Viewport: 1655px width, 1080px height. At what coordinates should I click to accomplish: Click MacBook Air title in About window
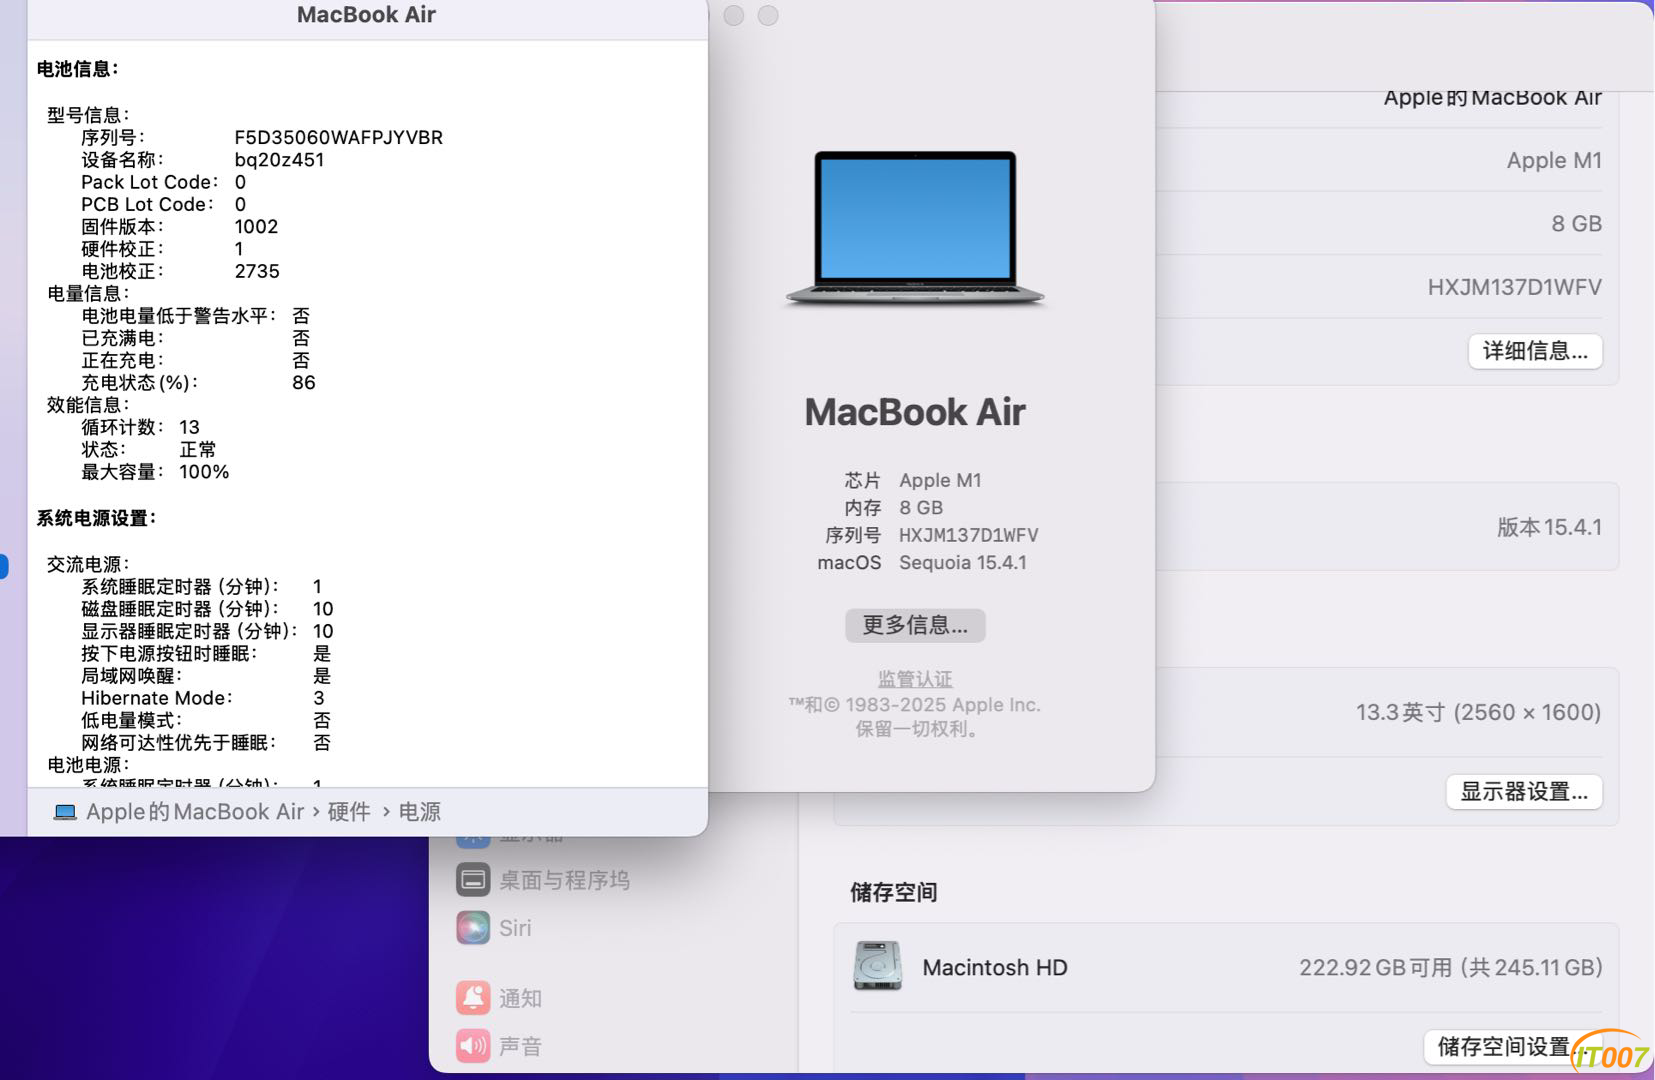click(915, 412)
